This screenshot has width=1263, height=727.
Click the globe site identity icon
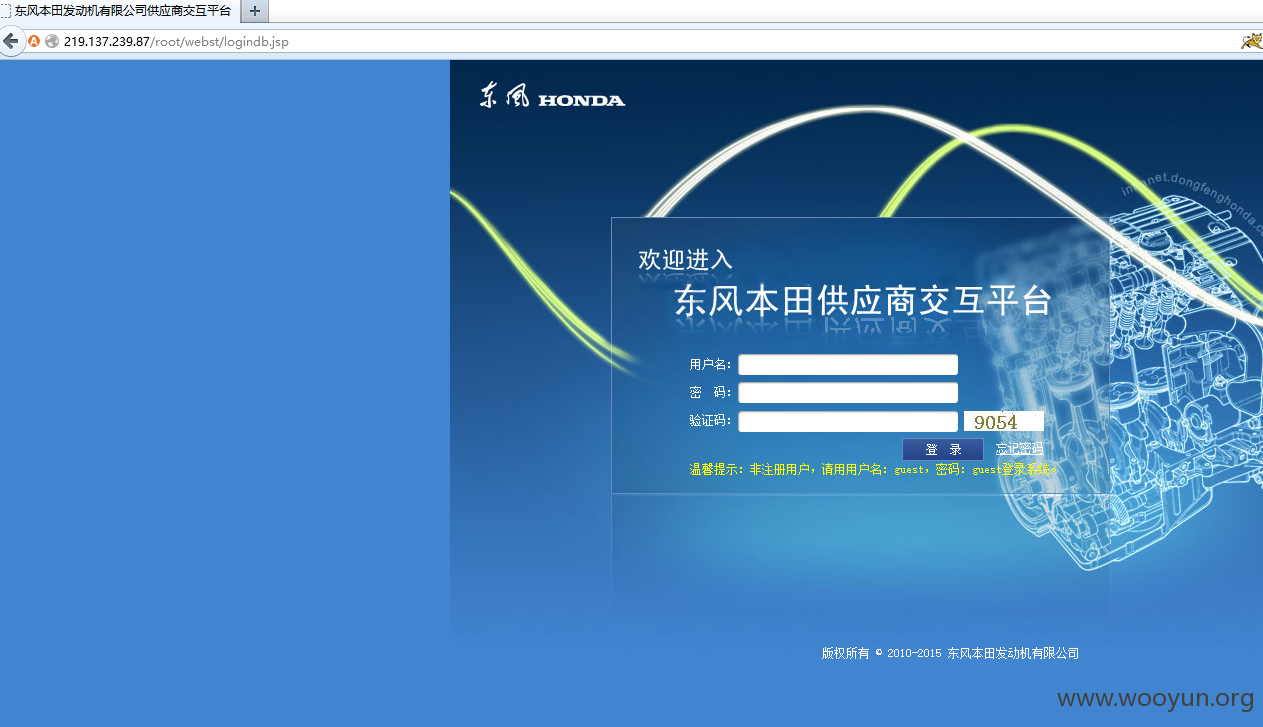[52, 42]
